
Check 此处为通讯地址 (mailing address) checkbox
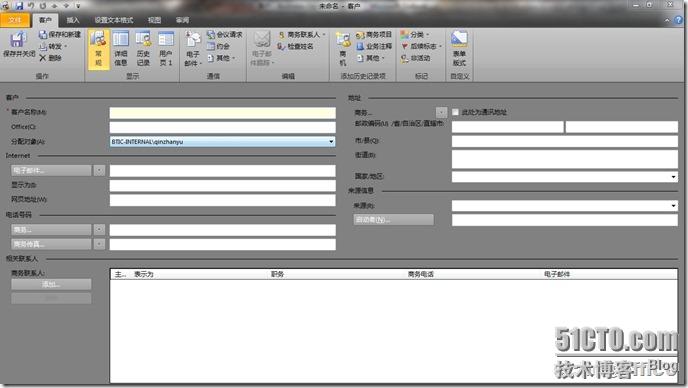(x=455, y=112)
